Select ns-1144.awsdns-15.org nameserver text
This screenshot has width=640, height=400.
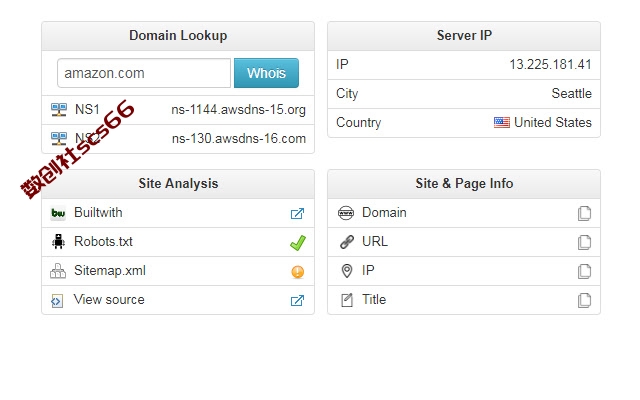238,110
